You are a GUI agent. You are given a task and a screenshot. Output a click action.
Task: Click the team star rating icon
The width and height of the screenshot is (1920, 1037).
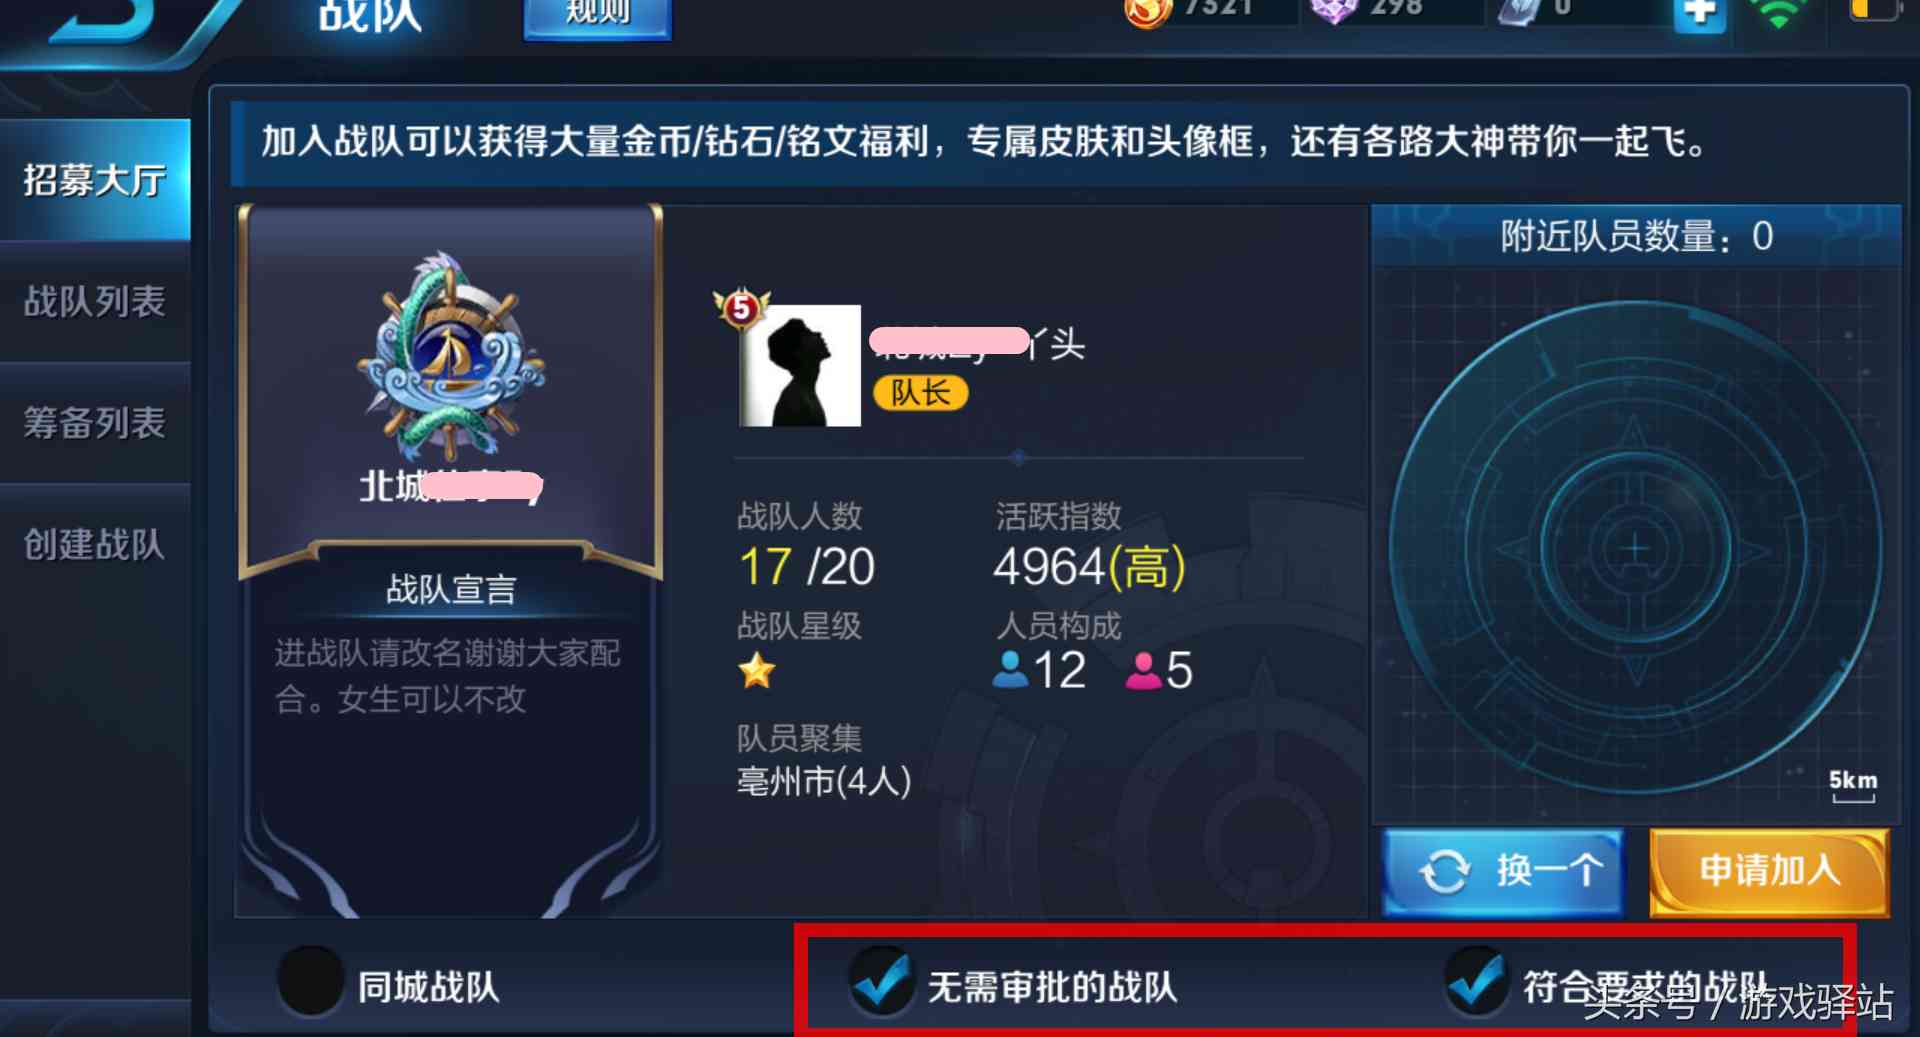[x=757, y=671]
